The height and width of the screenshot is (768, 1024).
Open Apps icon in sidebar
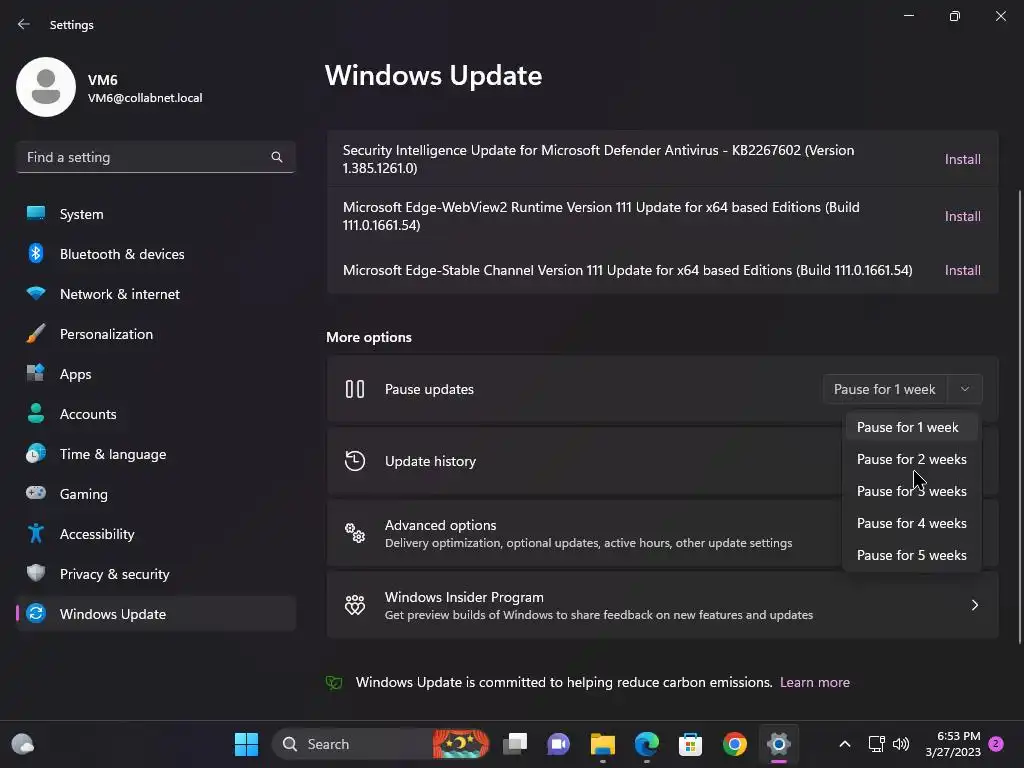pyautogui.click(x=36, y=374)
